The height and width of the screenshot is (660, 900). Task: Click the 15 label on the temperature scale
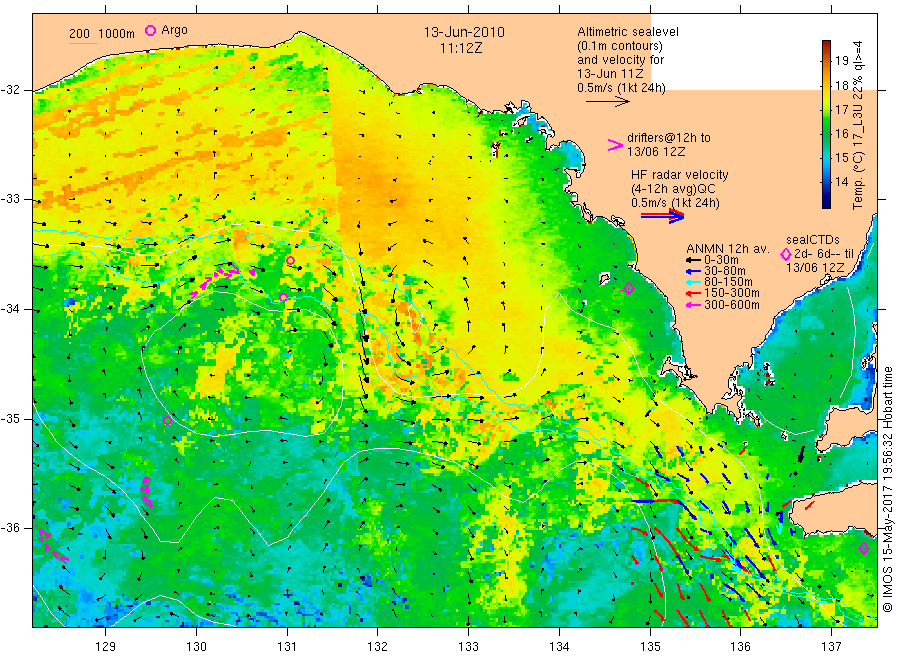[x=841, y=158]
